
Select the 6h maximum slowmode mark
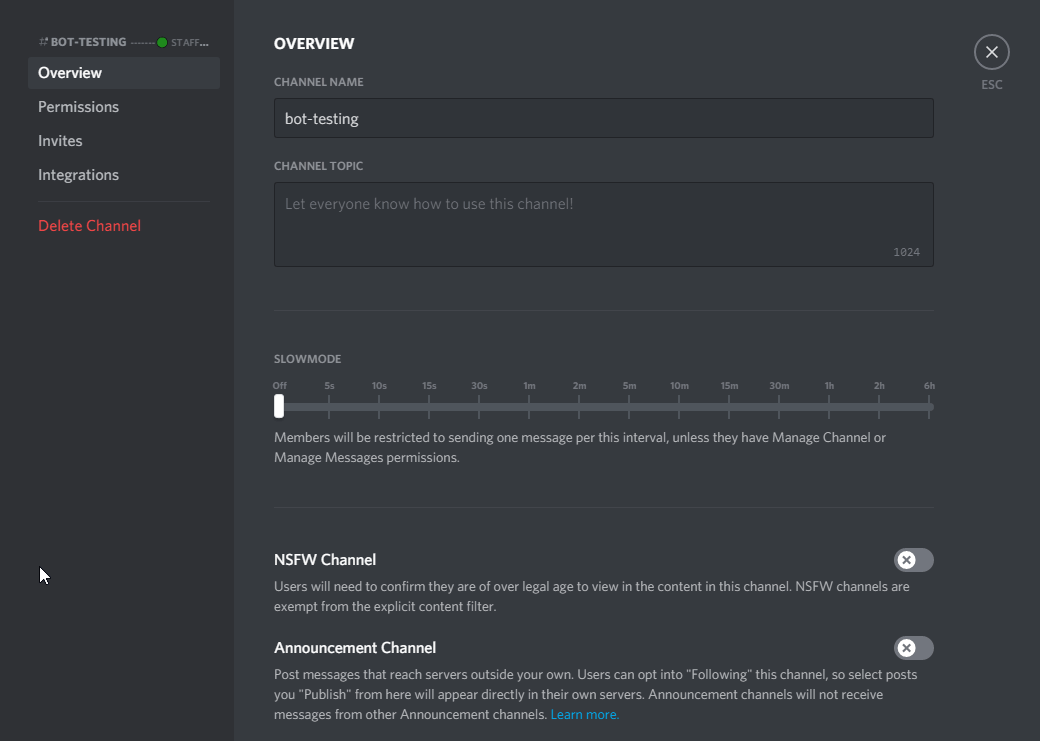tap(929, 407)
